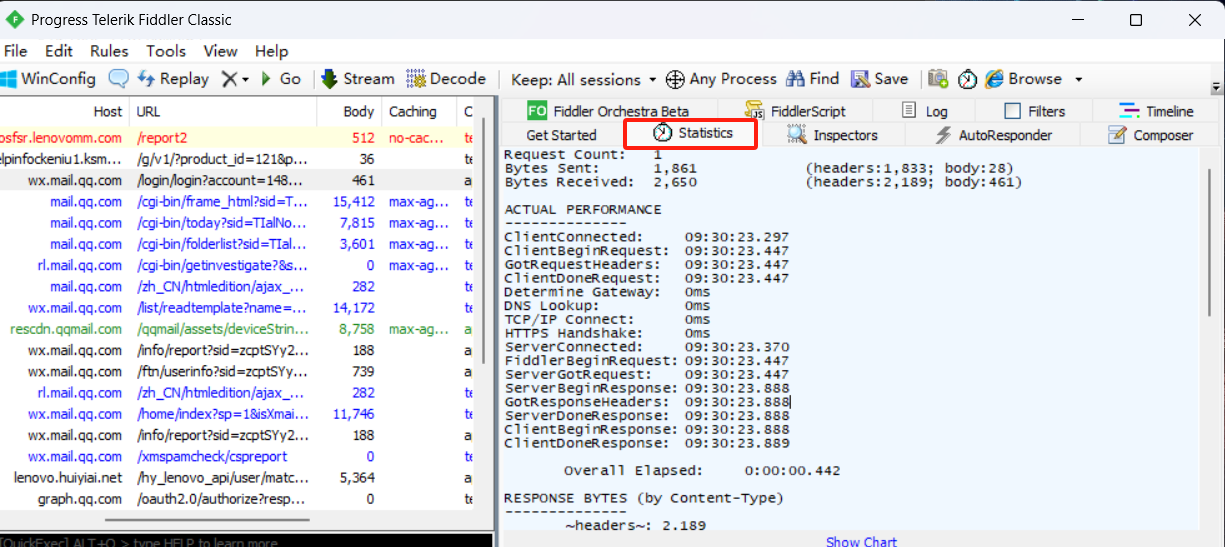Toggle Stream mode in toolbar

(357, 79)
